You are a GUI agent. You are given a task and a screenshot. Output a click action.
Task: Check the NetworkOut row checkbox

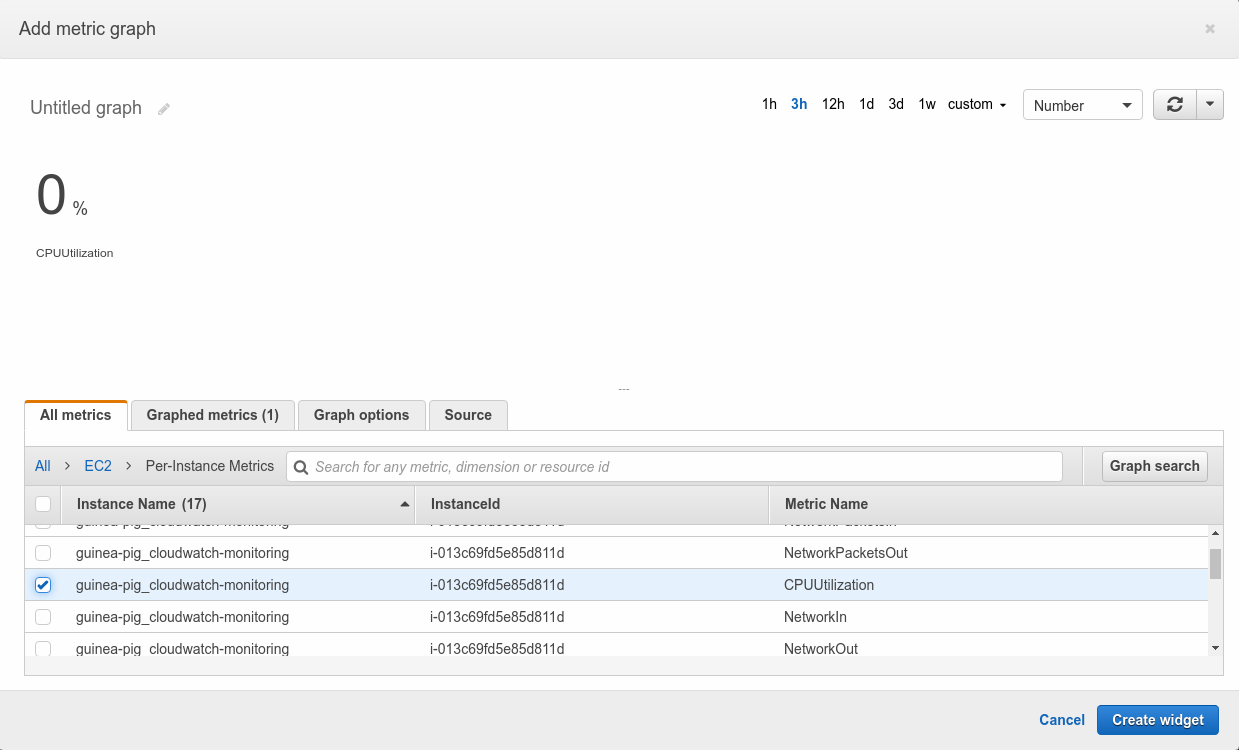(43, 649)
